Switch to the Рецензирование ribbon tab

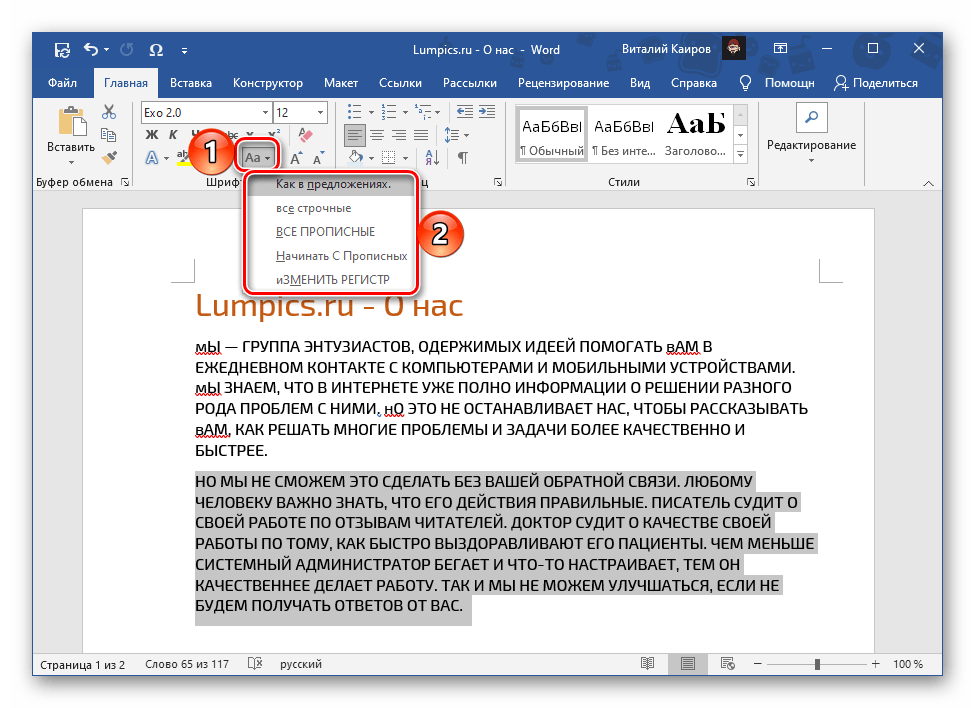[565, 83]
